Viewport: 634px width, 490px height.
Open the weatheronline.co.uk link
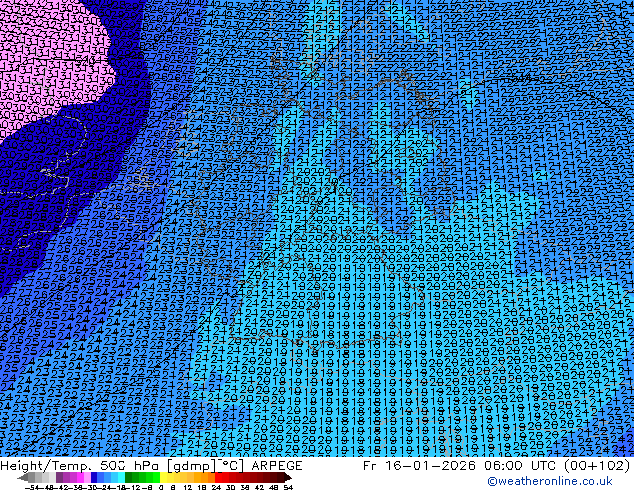click(x=550, y=481)
